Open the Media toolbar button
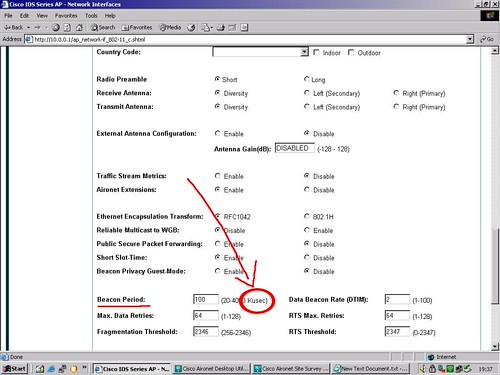 coord(170,28)
